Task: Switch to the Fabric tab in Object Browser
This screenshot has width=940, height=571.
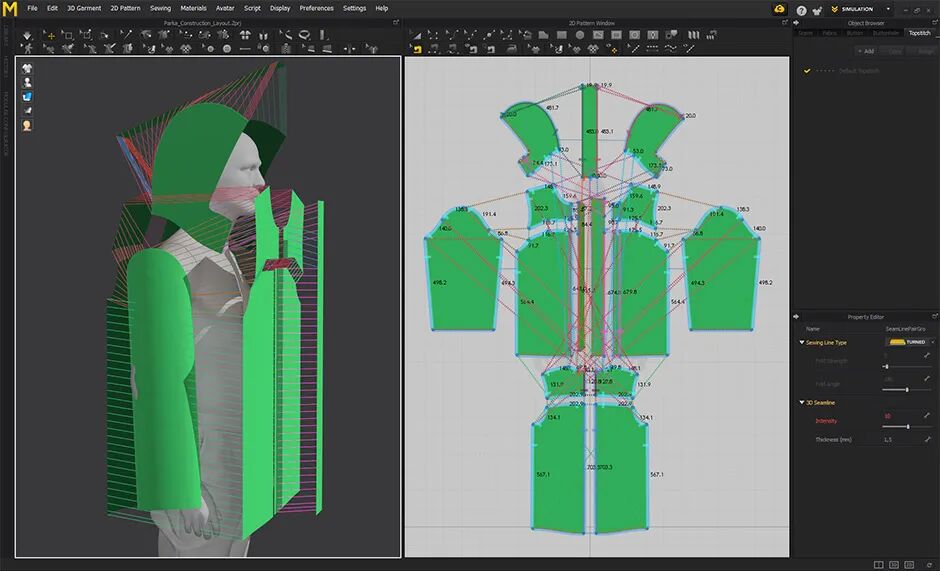Action: pos(830,33)
